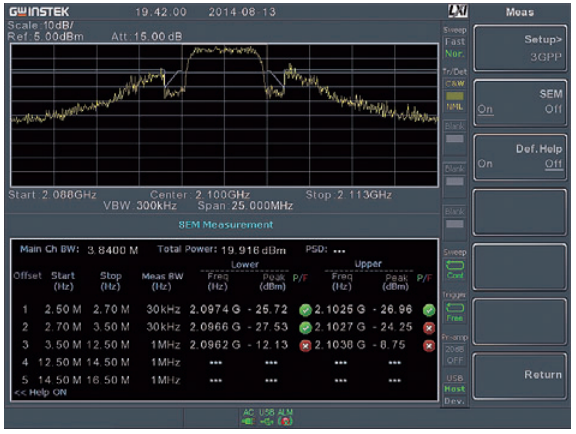Click the Meas menu title

520,12
